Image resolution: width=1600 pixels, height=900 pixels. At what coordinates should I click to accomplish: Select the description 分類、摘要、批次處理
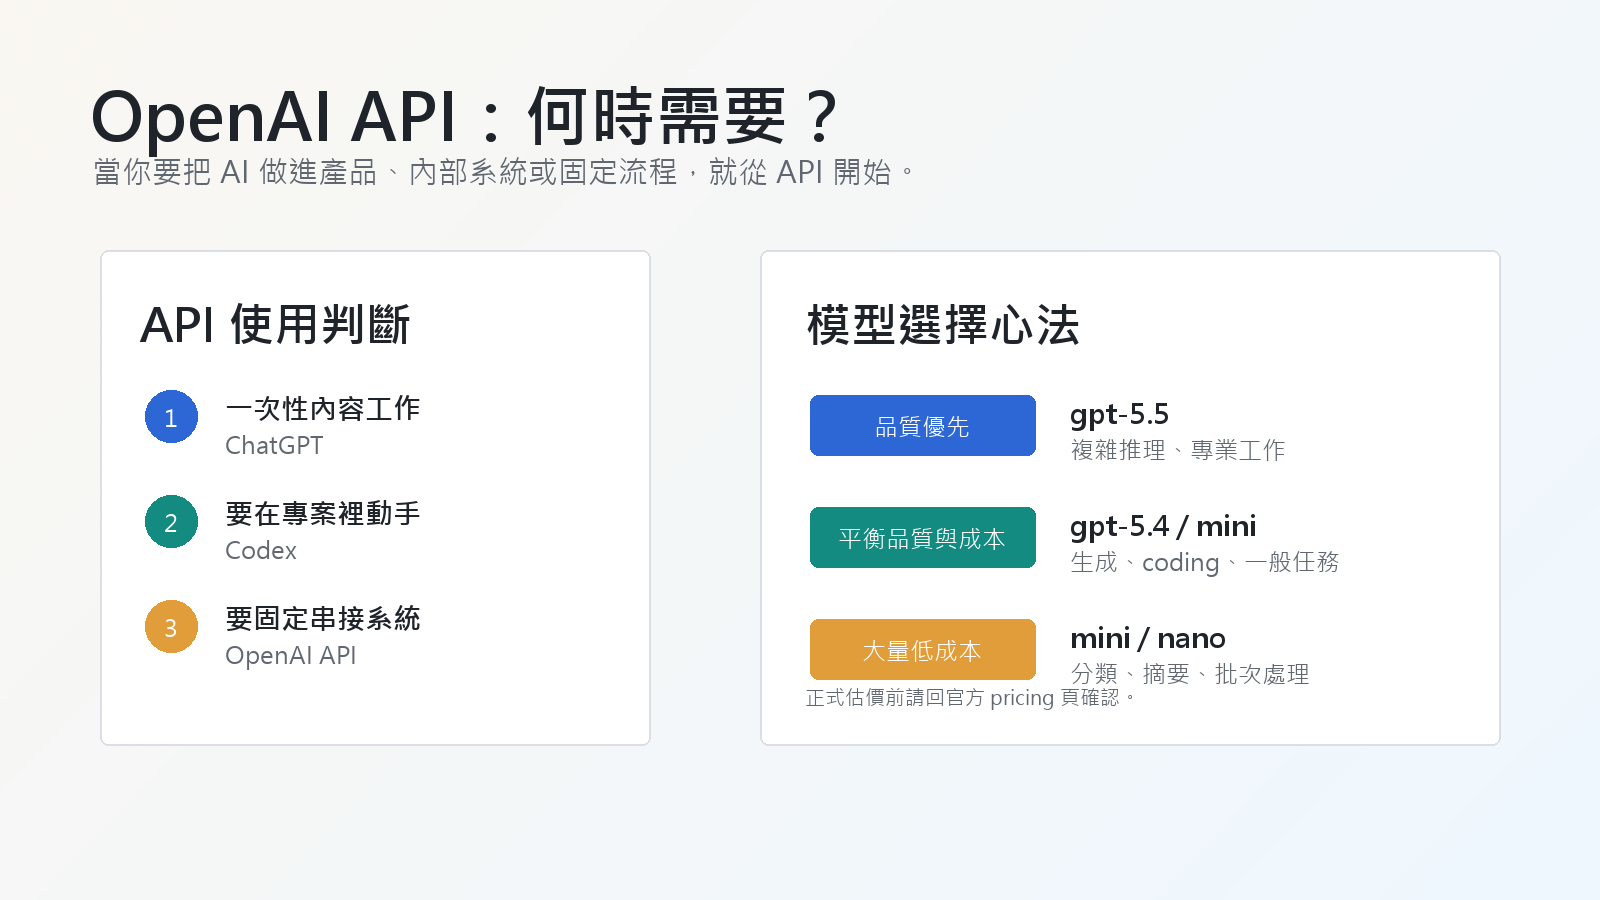click(1190, 674)
